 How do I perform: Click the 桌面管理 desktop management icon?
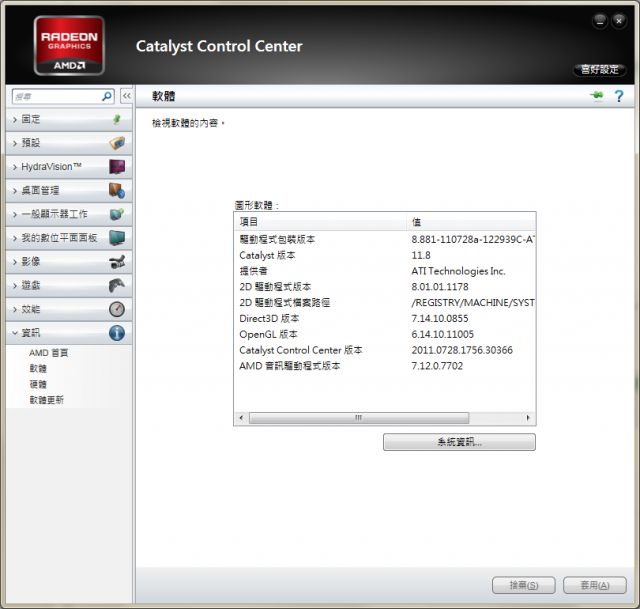click(117, 190)
